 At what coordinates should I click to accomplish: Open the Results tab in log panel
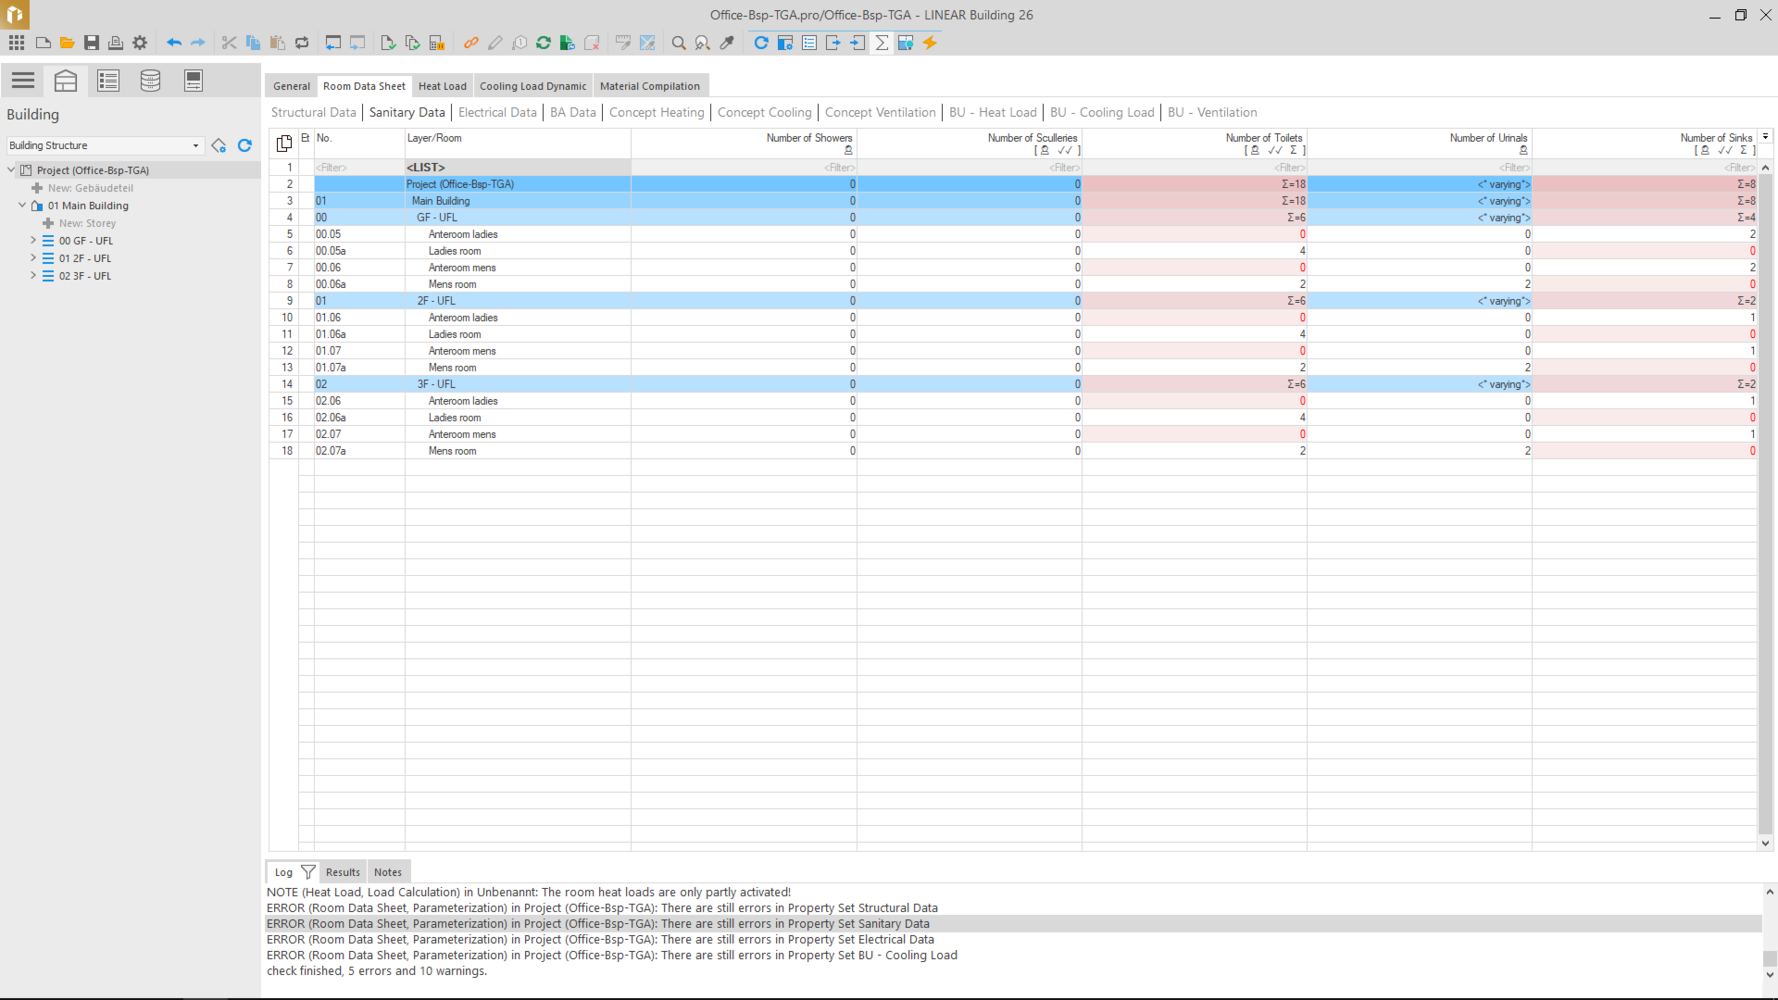coord(342,872)
